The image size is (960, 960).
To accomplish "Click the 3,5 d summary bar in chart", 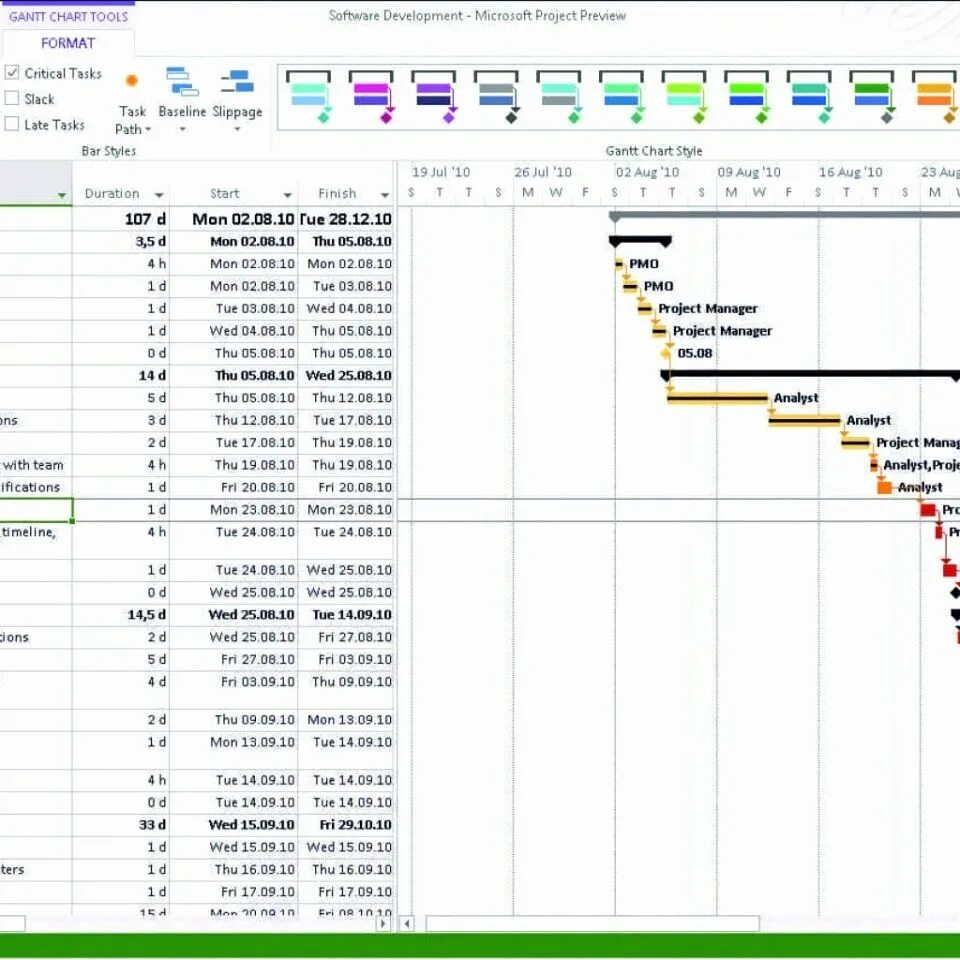I will coord(640,241).
